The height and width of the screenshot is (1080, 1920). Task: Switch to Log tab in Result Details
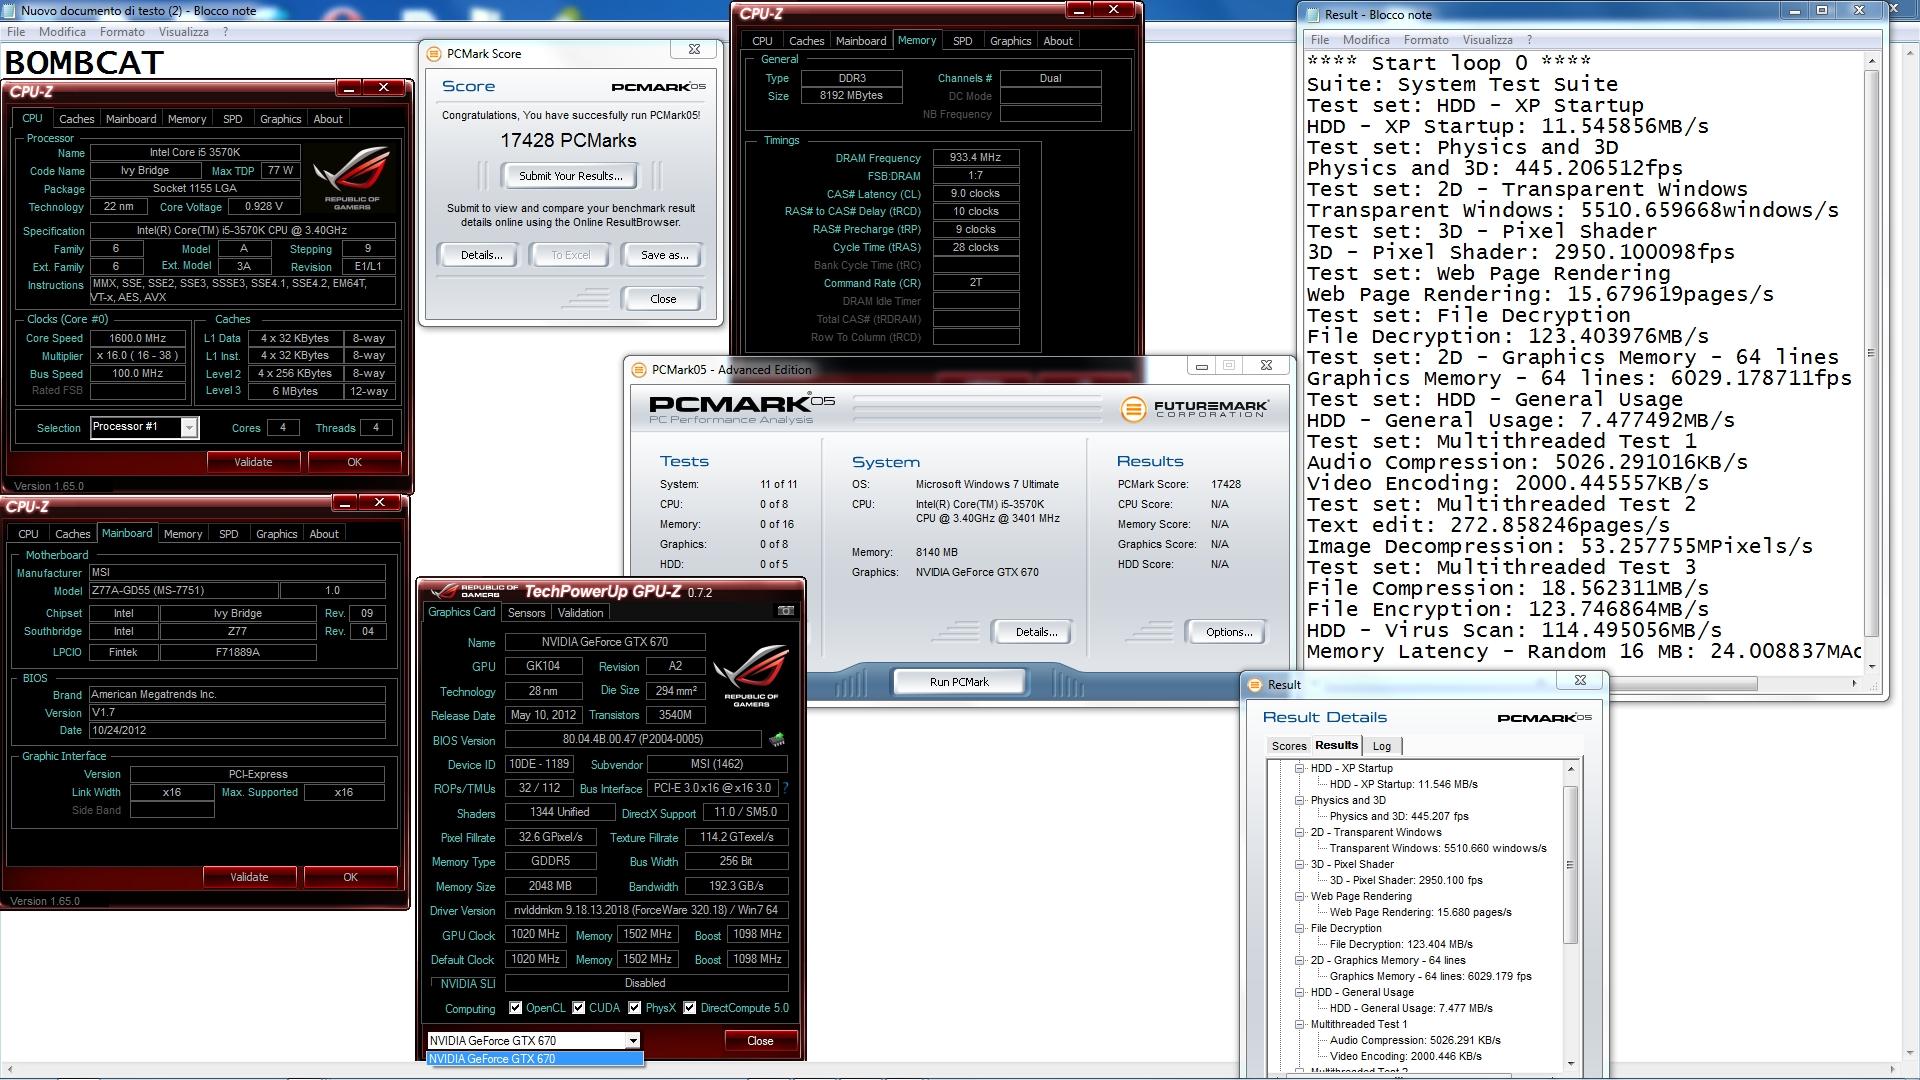[1381, 746]
